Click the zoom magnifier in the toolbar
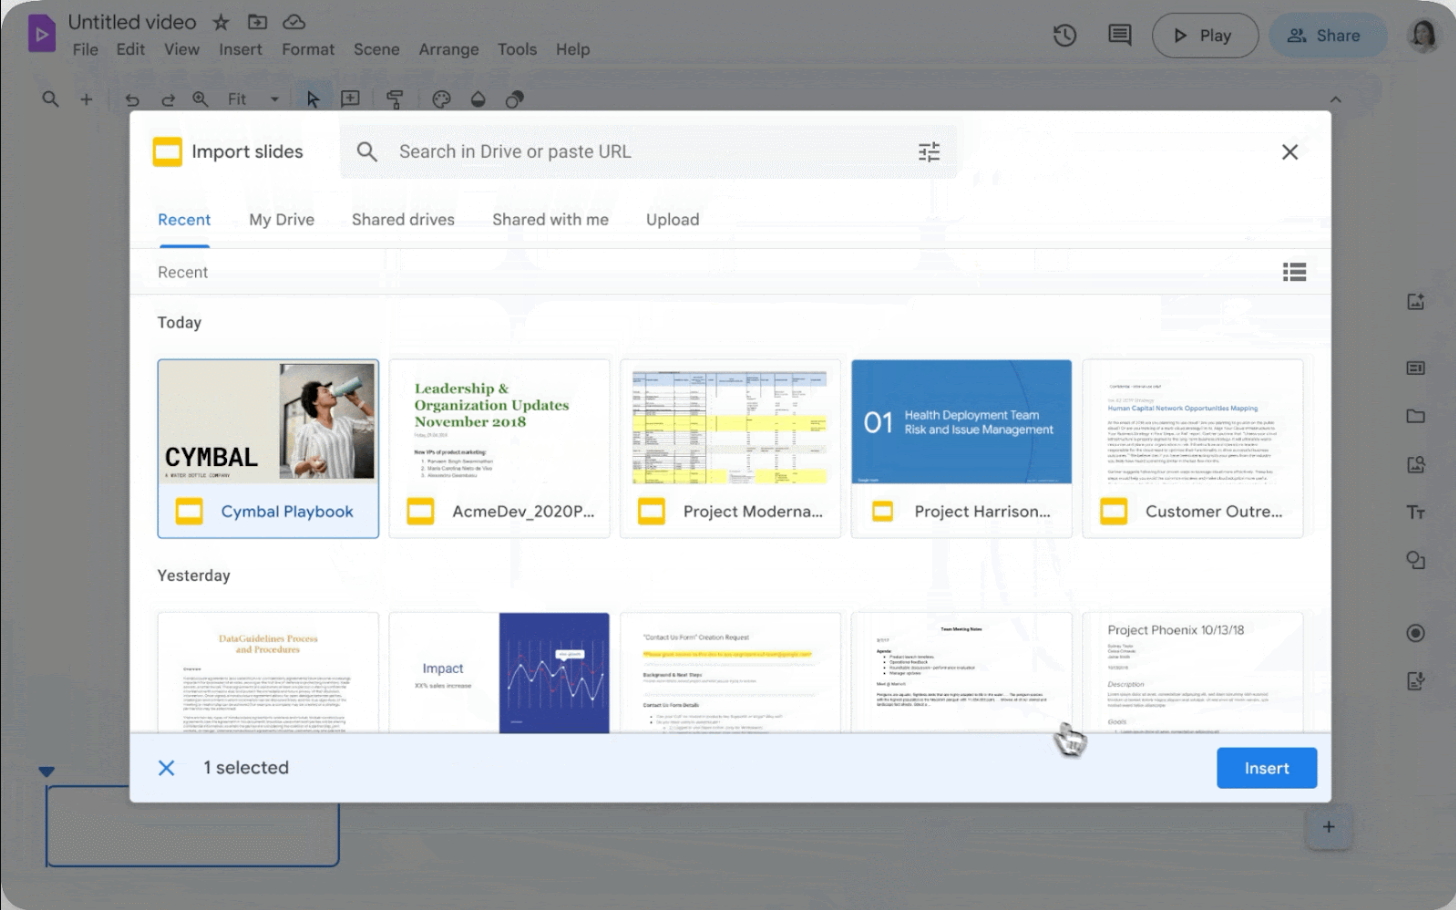This screenshot has height=910, width=1456. pyautogui.click(x=201, y=99)
